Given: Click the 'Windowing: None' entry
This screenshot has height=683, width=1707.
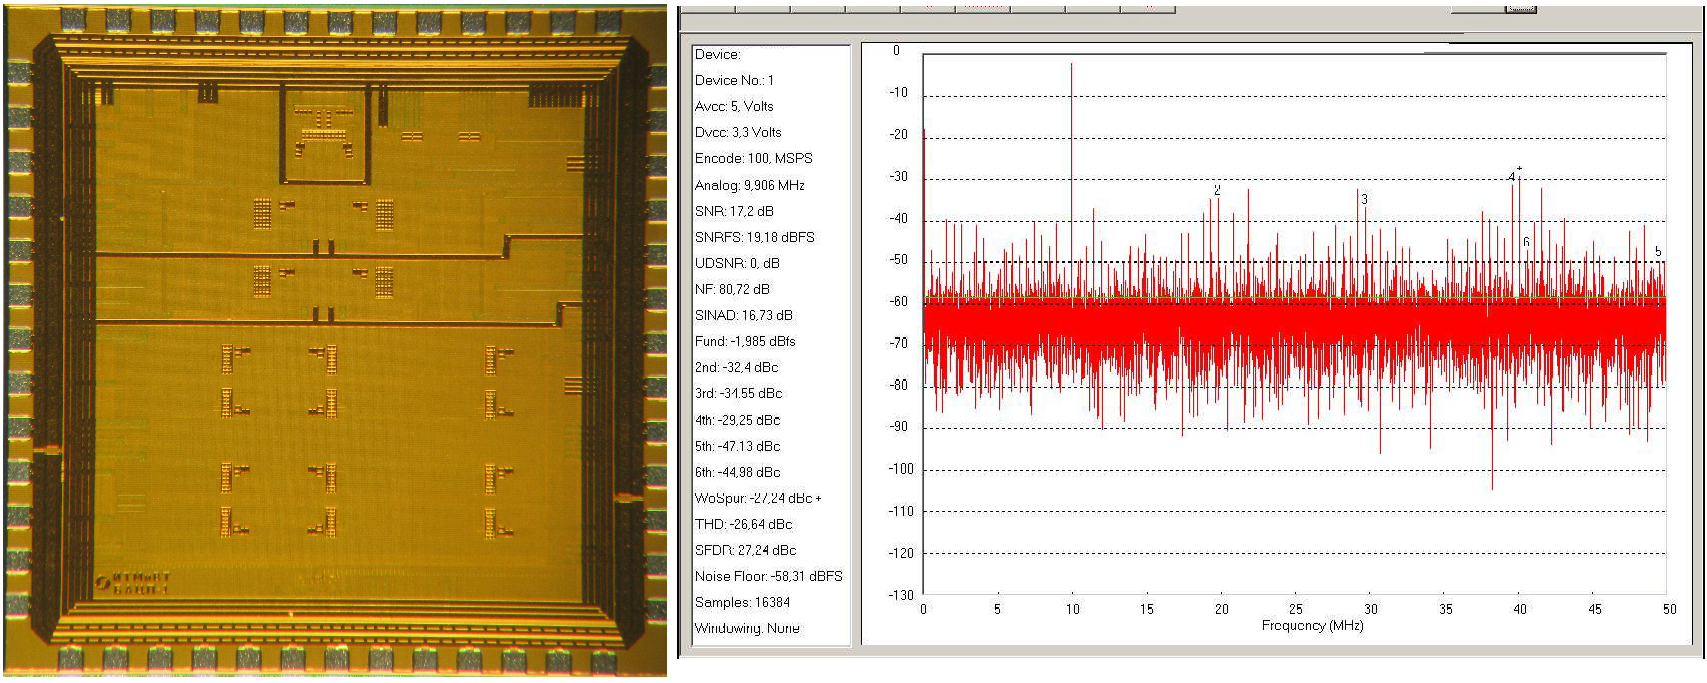Looking at the screenshot, I should click(747, 628).
